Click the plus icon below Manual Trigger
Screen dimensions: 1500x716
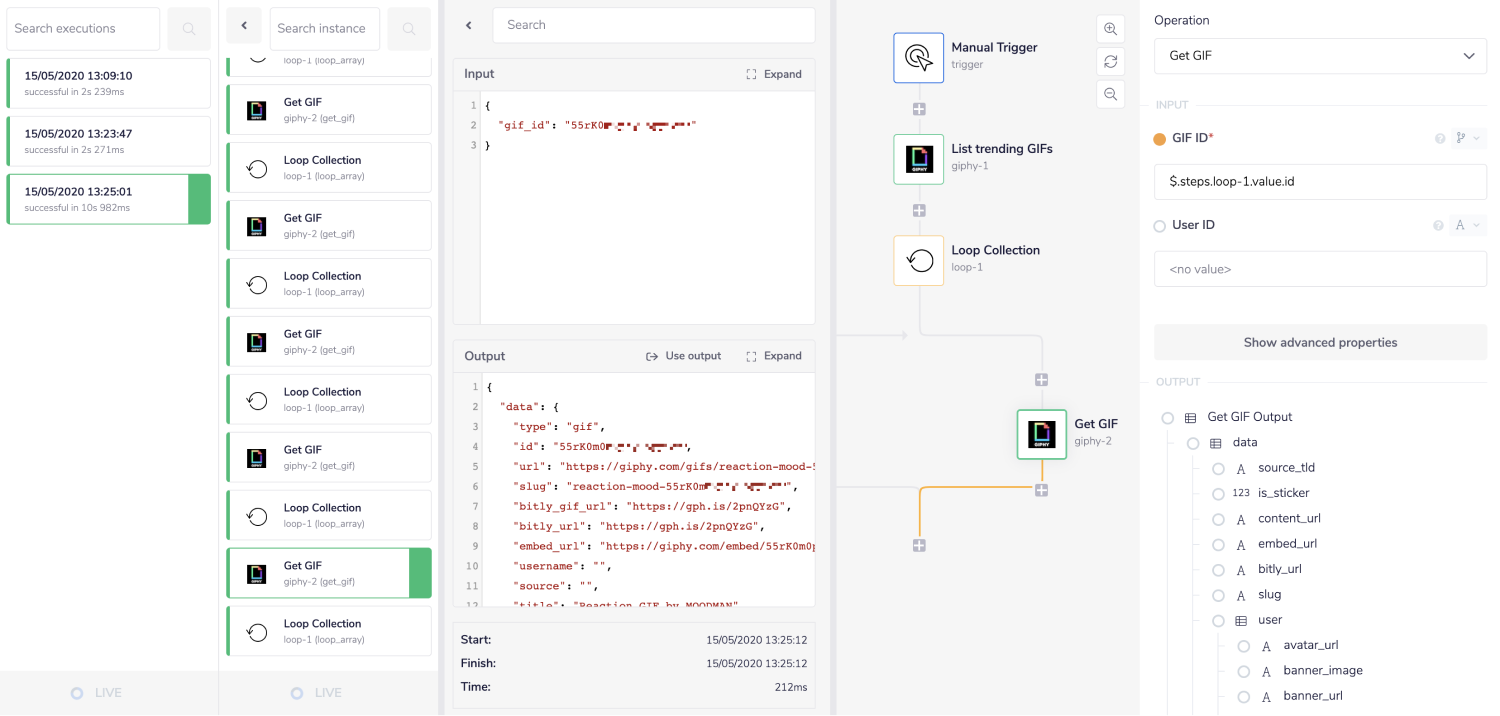pos(918,109)
